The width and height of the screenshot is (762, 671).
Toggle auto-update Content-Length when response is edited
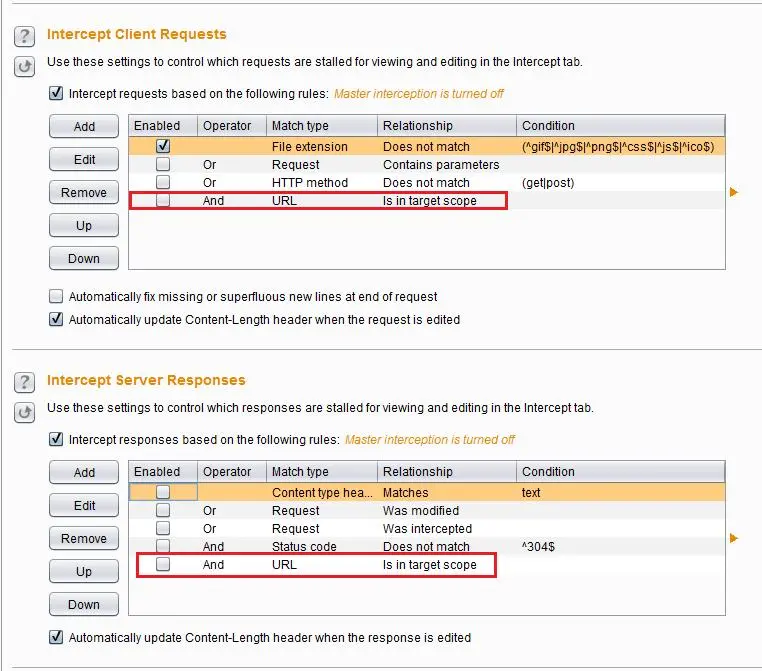click(56, 637)
